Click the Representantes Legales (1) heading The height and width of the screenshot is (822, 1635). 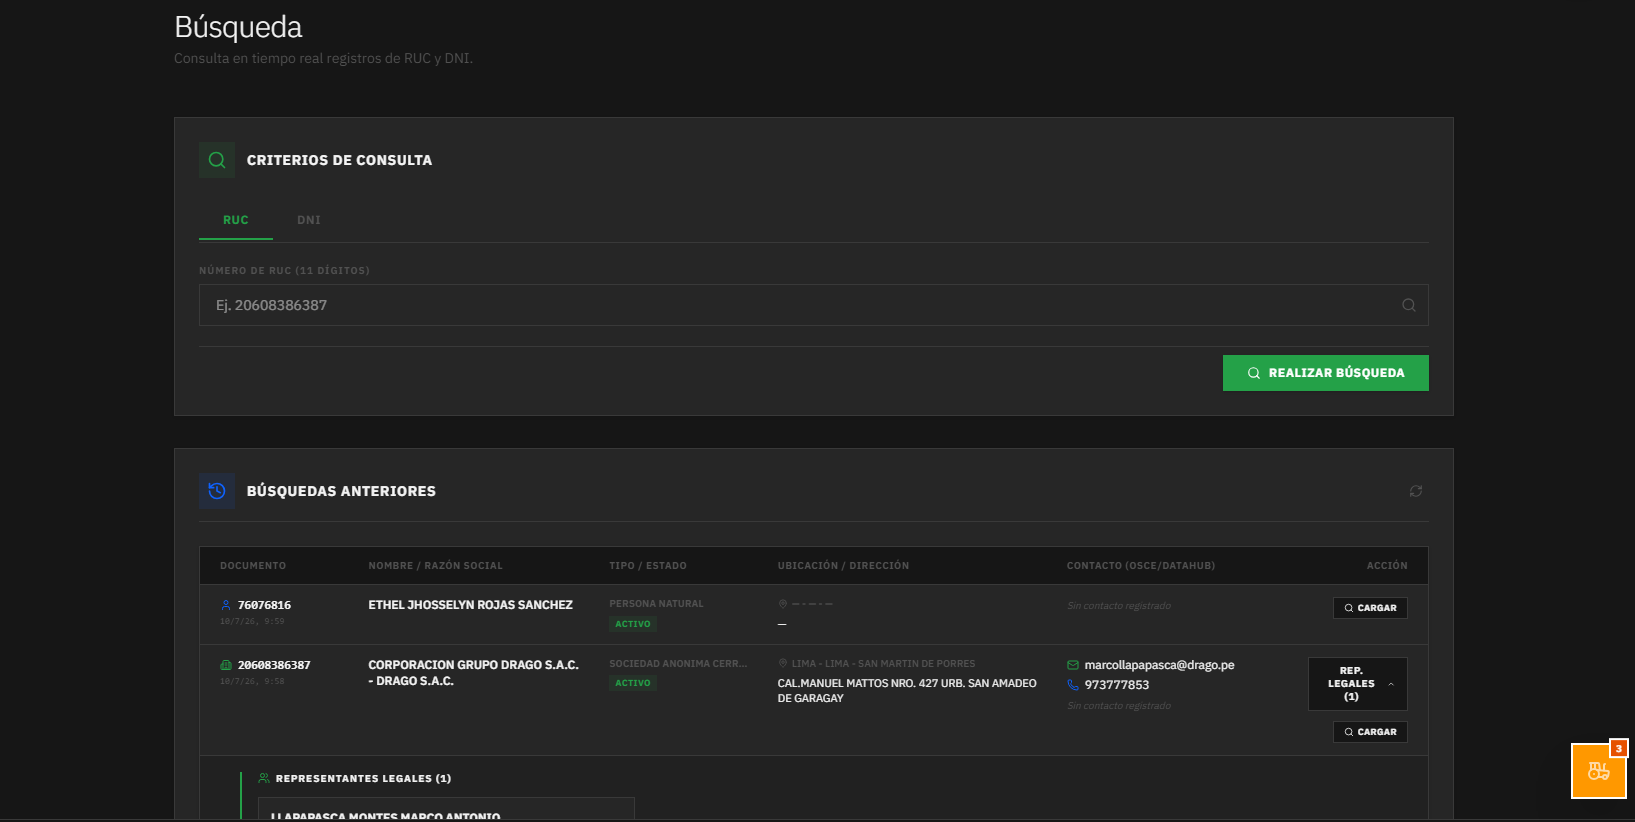click(363, 778)
